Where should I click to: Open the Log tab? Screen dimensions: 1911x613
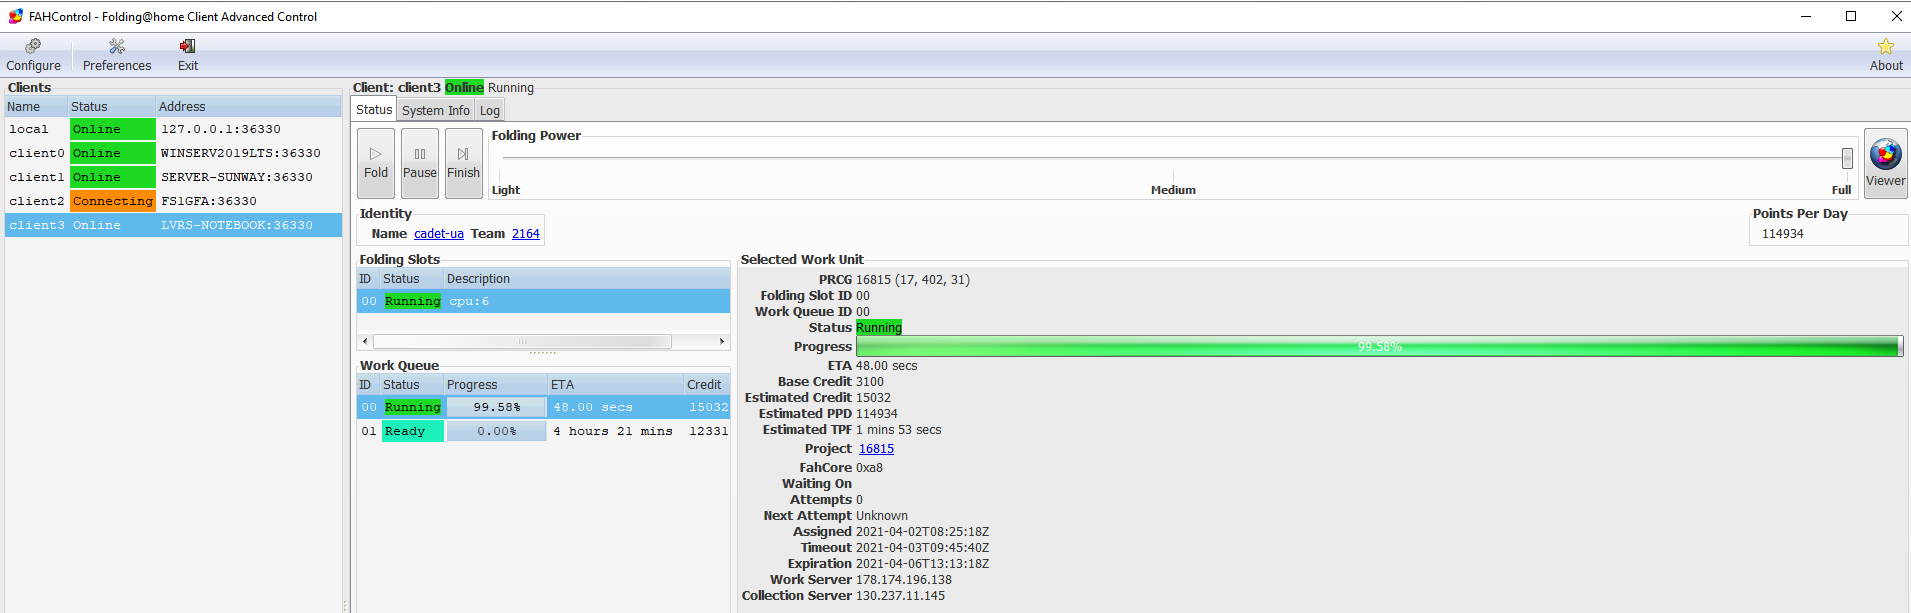(x=489, y=111)
